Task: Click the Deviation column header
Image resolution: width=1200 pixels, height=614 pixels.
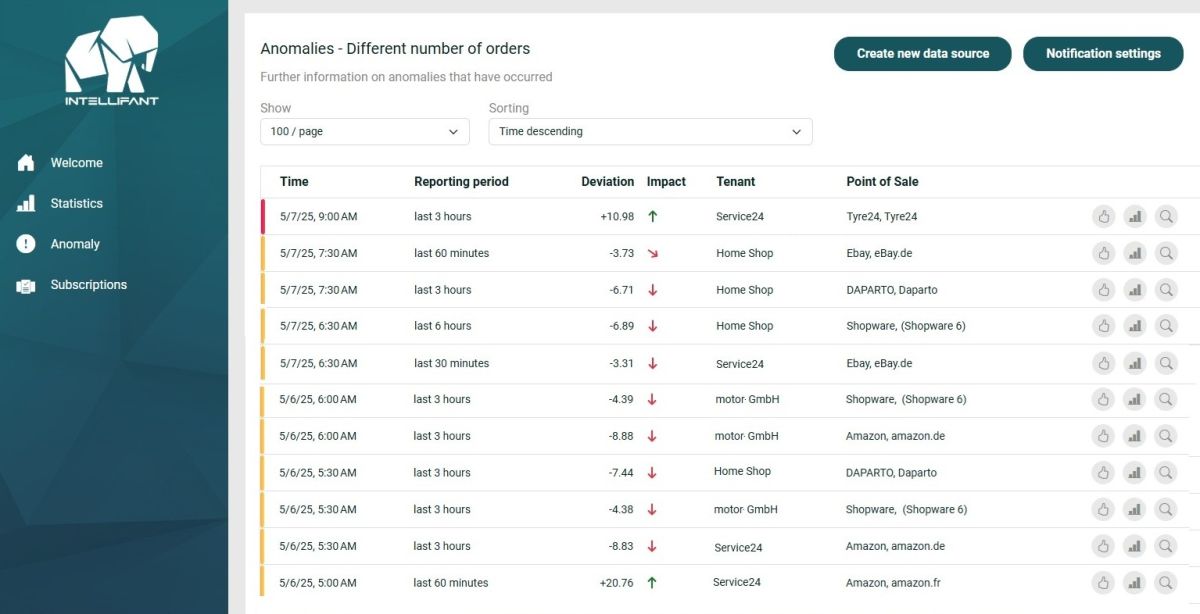Action: pos(607,182)
